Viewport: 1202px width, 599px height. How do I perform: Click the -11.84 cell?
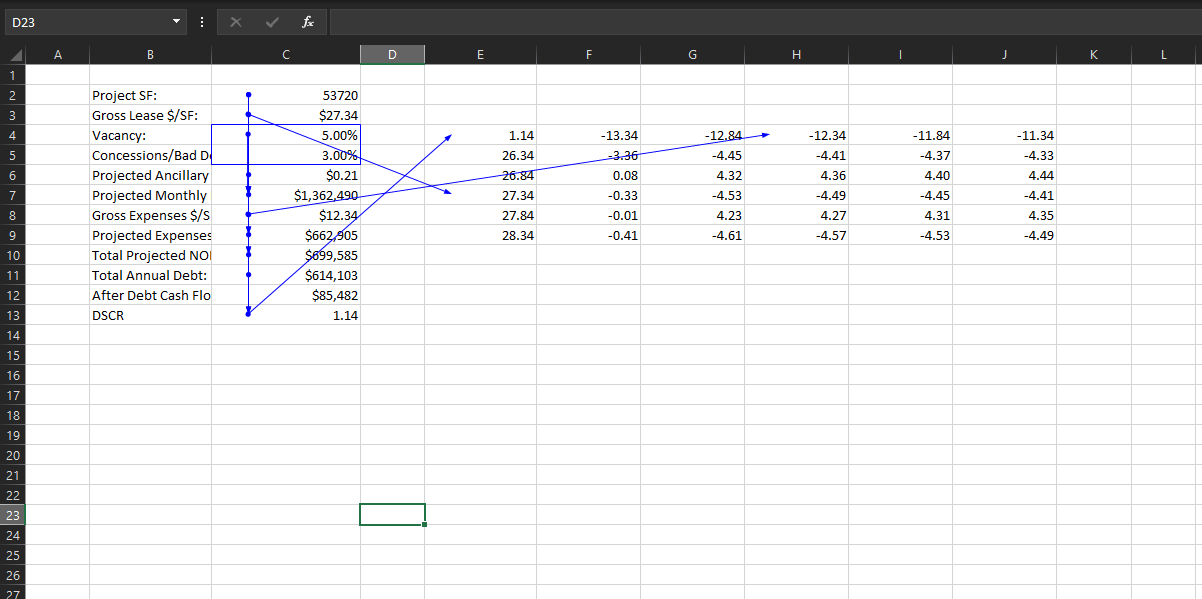point(900,135)
